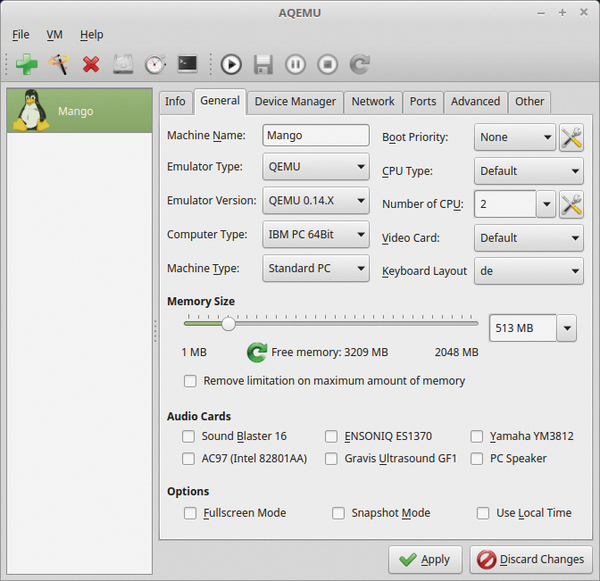Click the floppy save VM state icon
600x581 pixels.
263,64
